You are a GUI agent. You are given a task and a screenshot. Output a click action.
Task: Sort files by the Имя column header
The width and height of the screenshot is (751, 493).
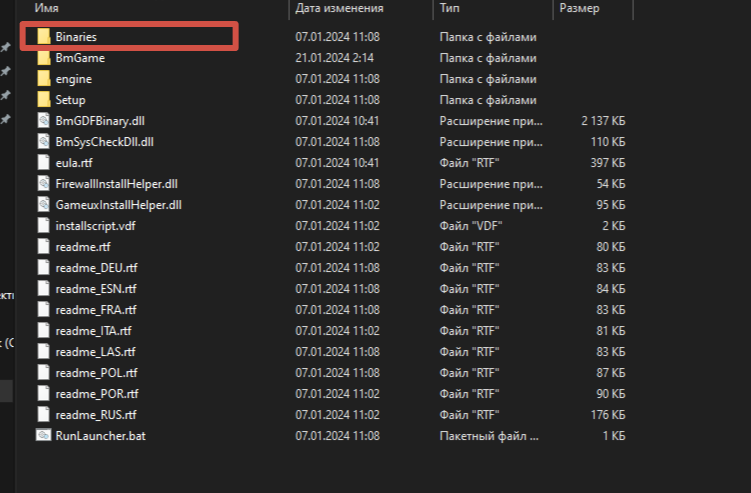(46, 9)
